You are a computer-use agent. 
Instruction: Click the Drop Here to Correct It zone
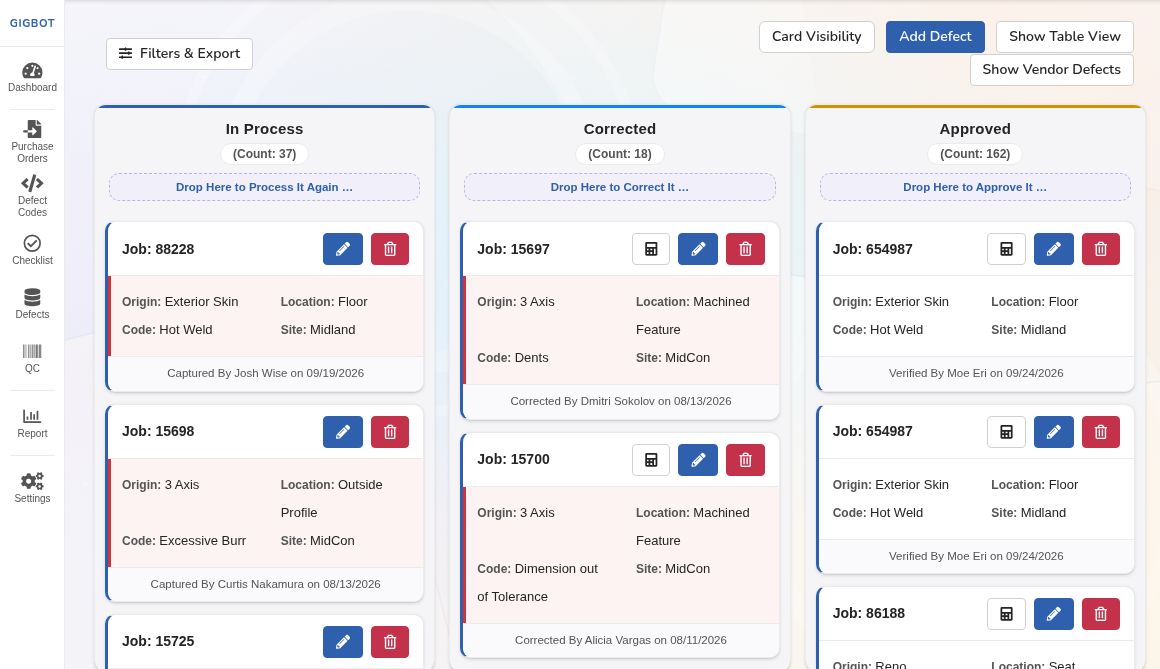click(619, 187)
